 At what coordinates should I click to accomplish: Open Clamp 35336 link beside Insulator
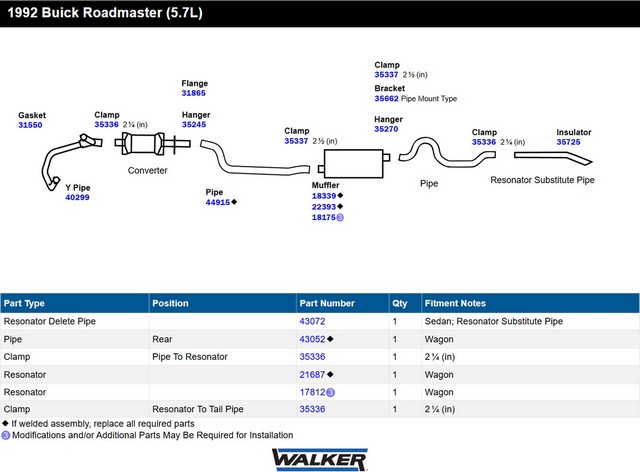(x=484, y=142)
